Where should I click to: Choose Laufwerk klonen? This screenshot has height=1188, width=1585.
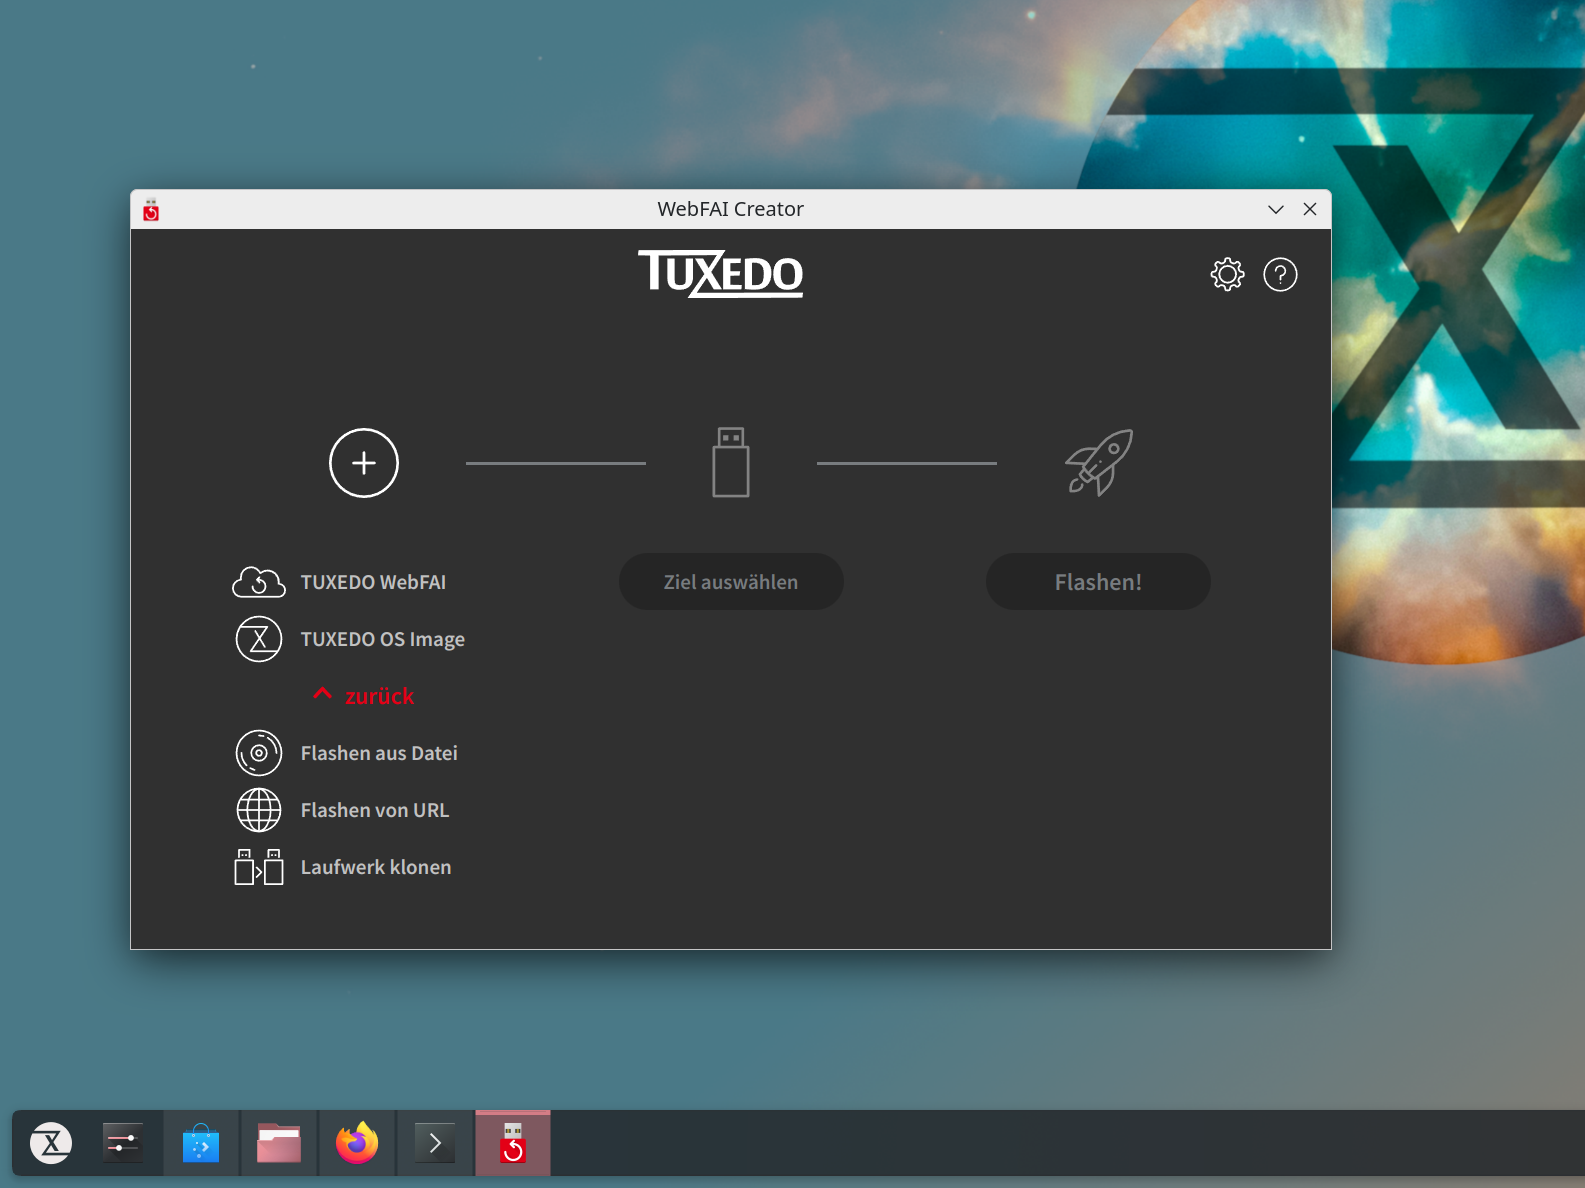pyautogui.click(x=375, y=867)
